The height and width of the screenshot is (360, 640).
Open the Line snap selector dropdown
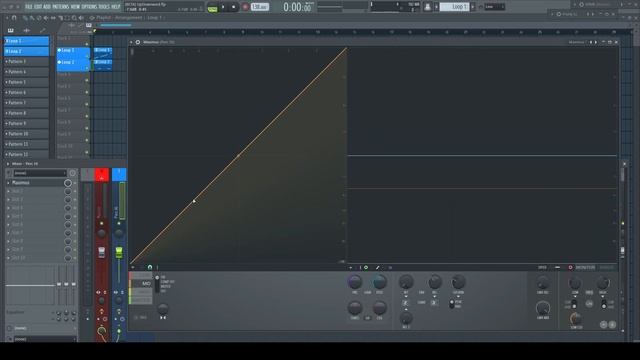pos(494,7)
